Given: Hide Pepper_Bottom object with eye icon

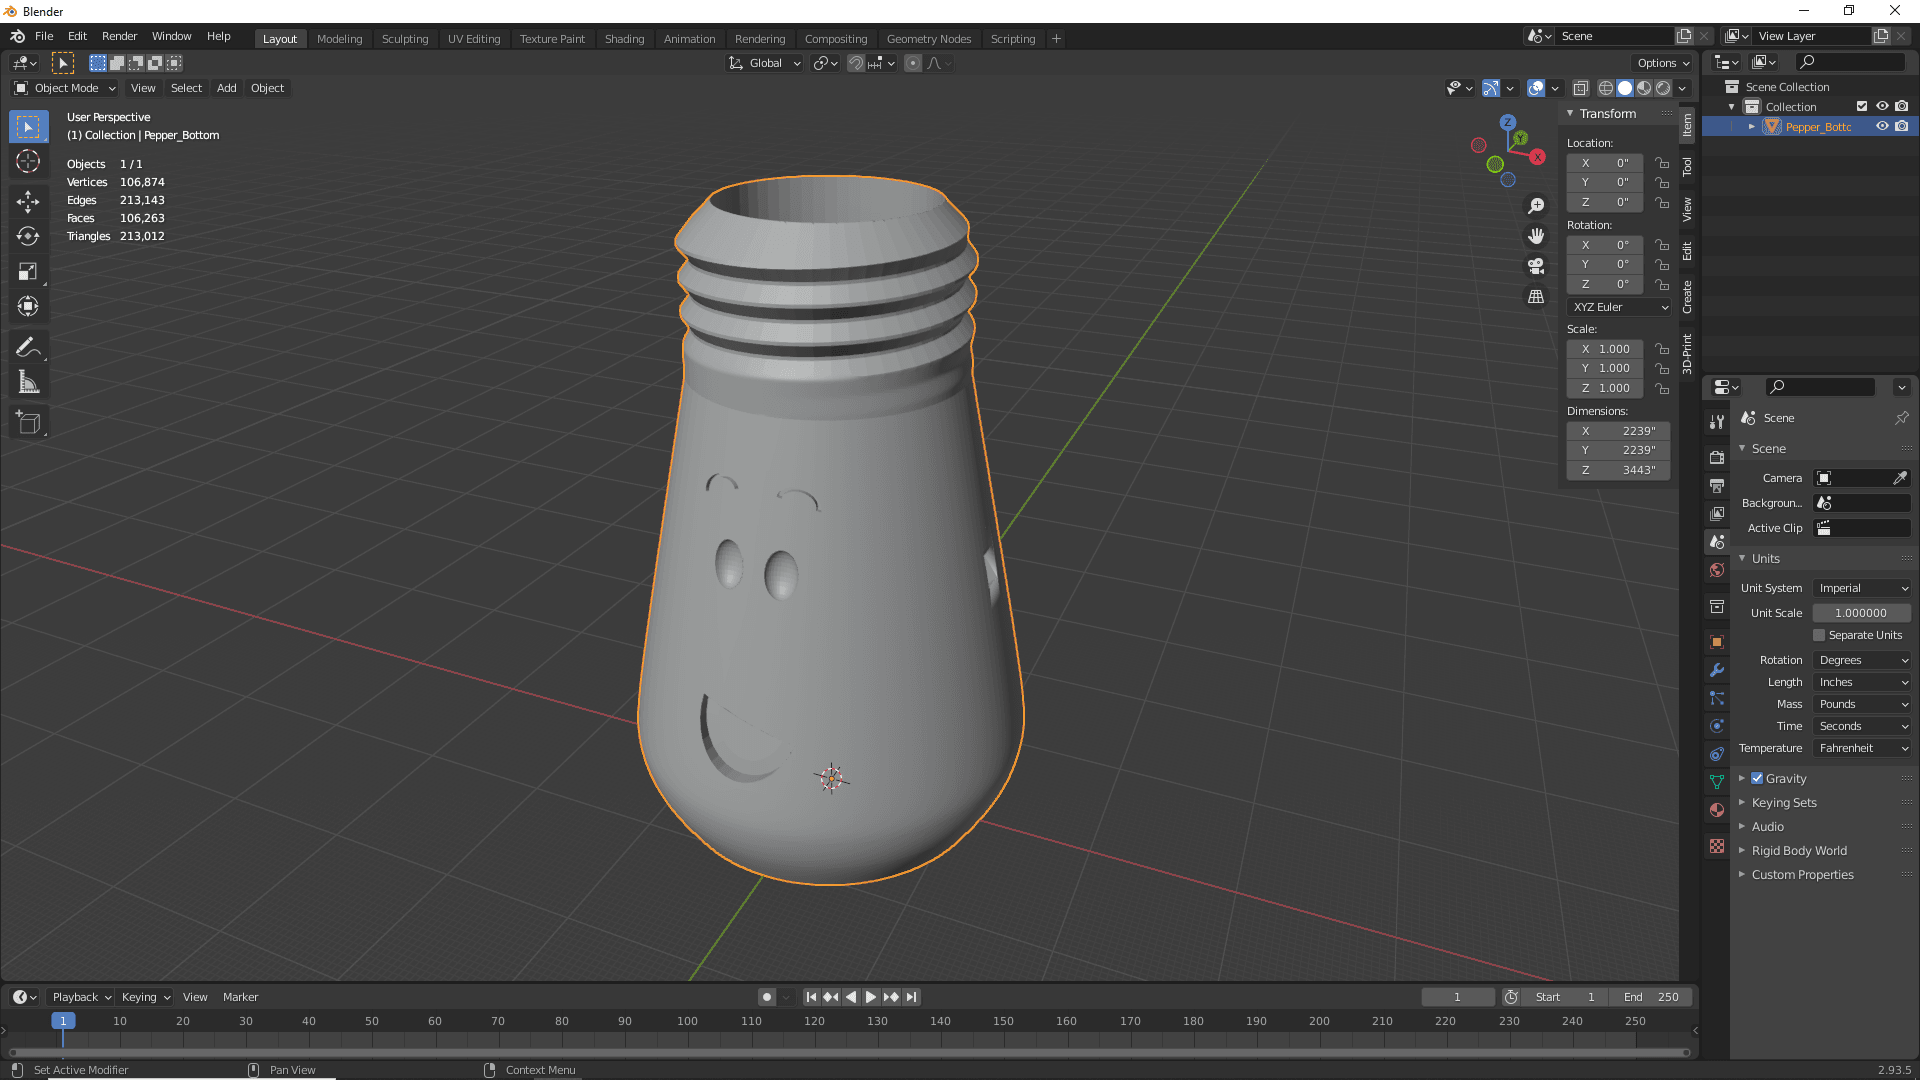Looking at the screenshot, I should tap(1882, 126).
